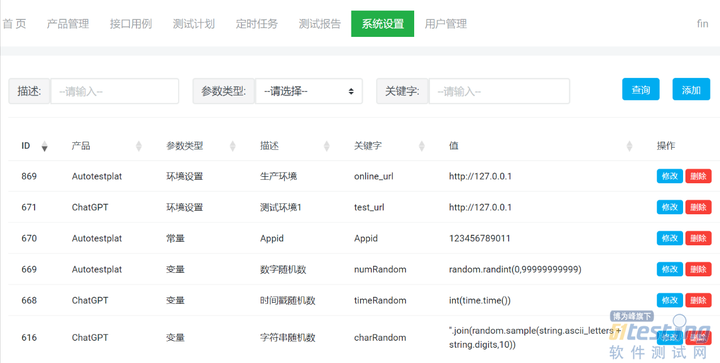Screen dimensions: 720x363
Task: Select ID cell 616
Action: [29, 338]
